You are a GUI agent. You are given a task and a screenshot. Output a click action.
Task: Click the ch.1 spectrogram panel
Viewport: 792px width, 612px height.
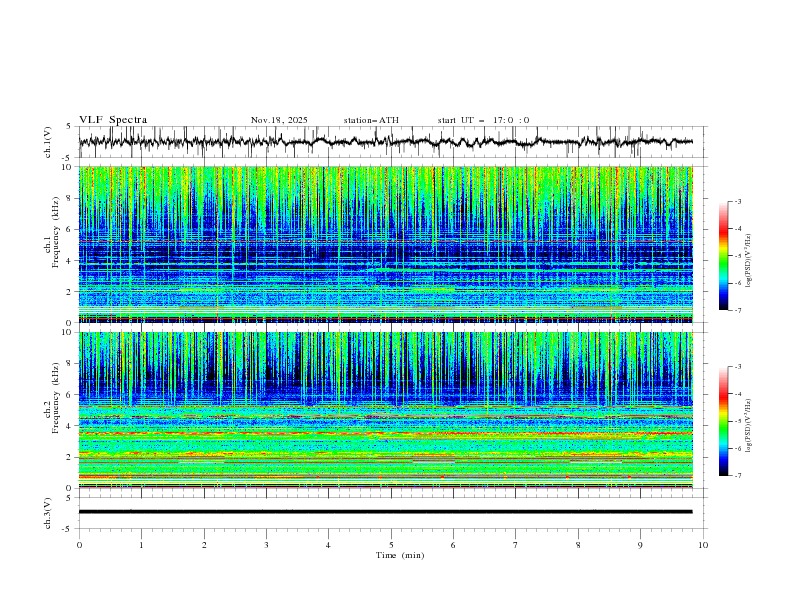(x=385, y=244)
